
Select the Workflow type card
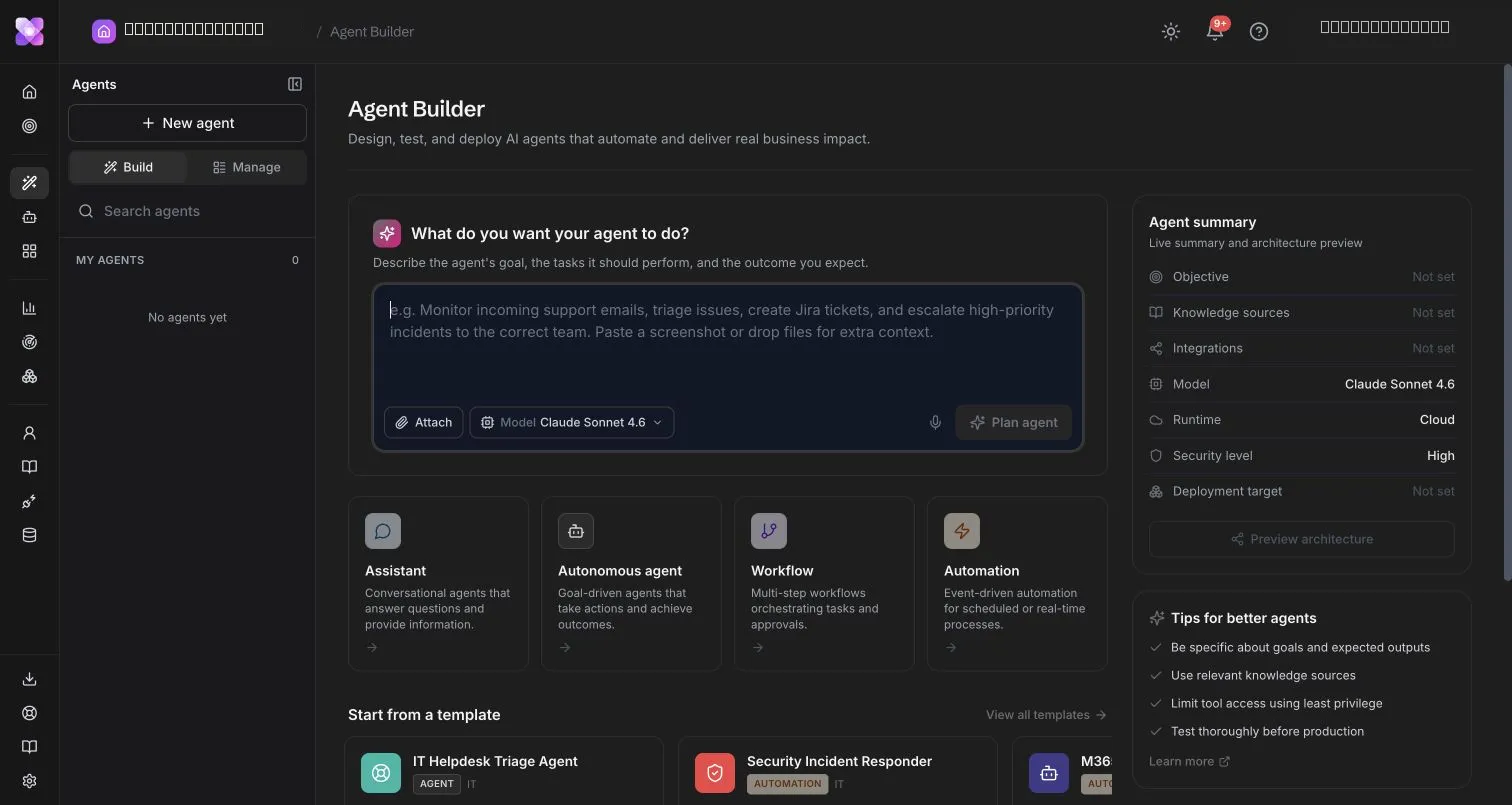click(824, 583)
